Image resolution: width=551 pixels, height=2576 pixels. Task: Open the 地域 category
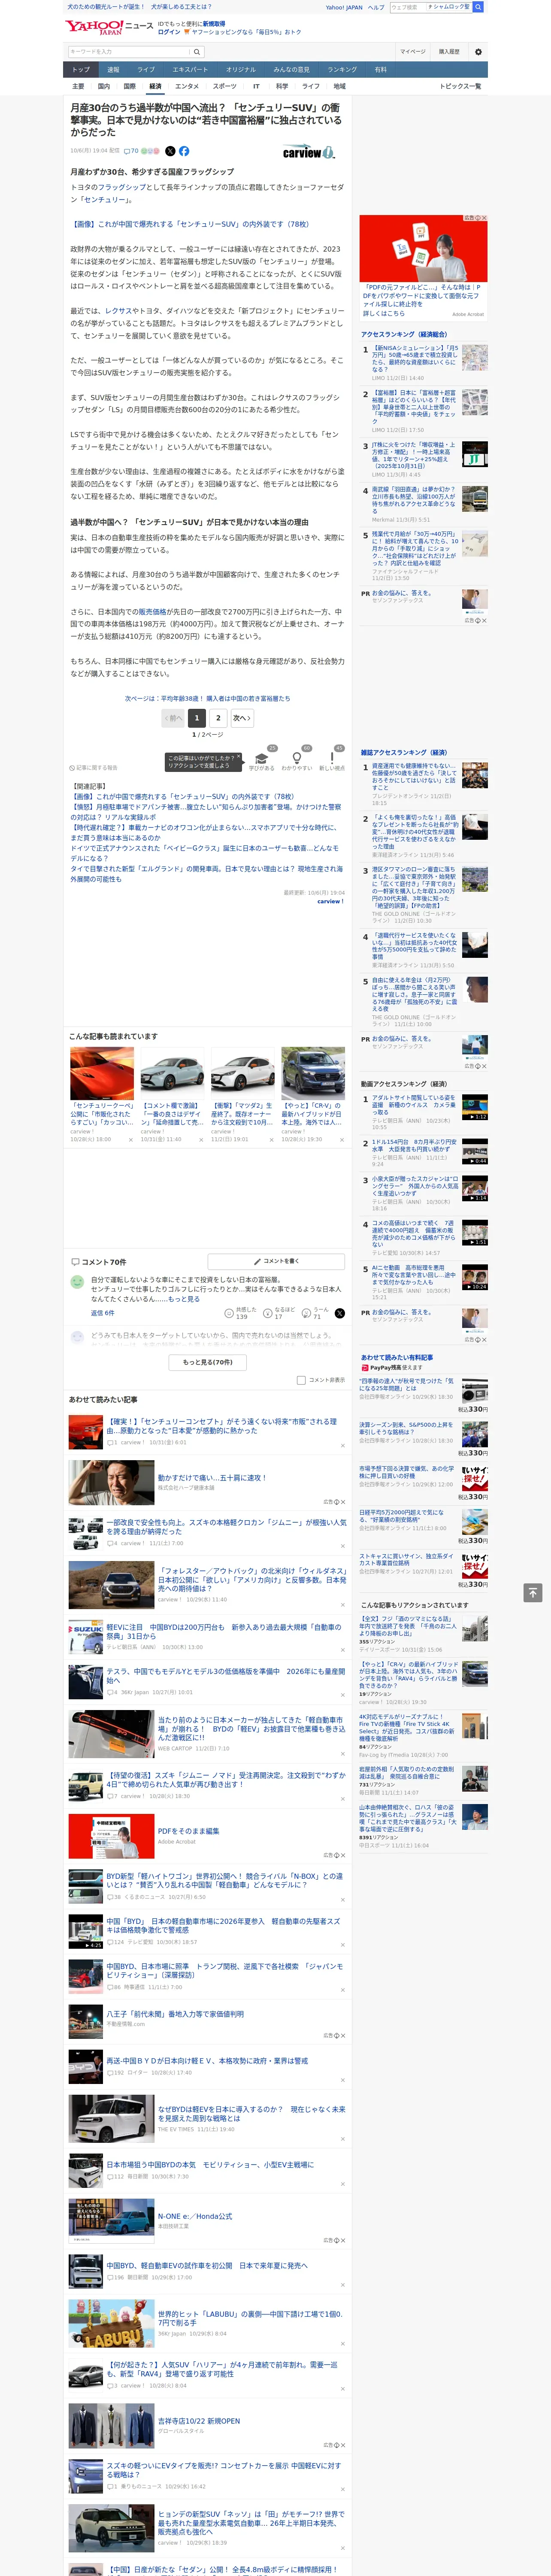(x=339, y=86)
